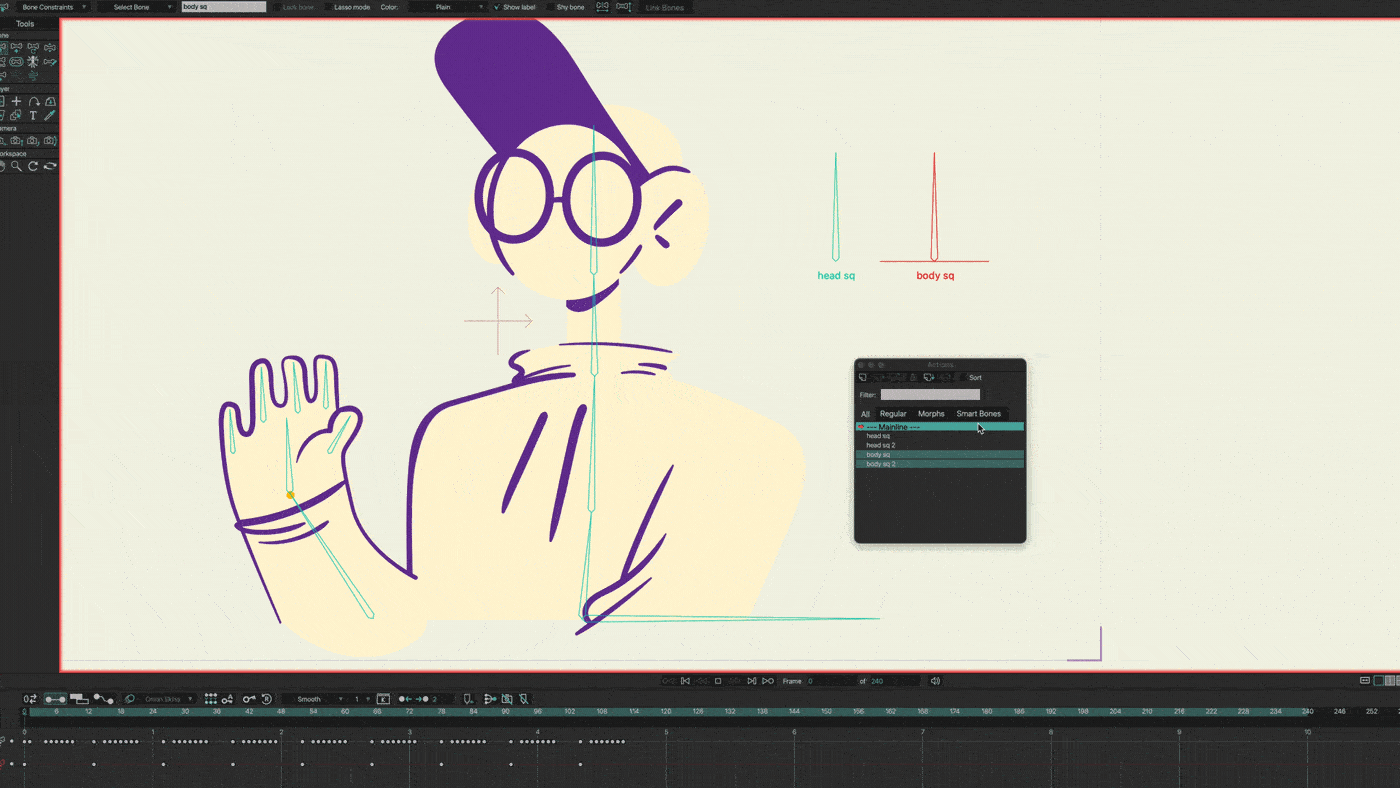Screen dimensions: 1400x788
Task: Jump to the first frame with rewind
Action: [685, 681]
